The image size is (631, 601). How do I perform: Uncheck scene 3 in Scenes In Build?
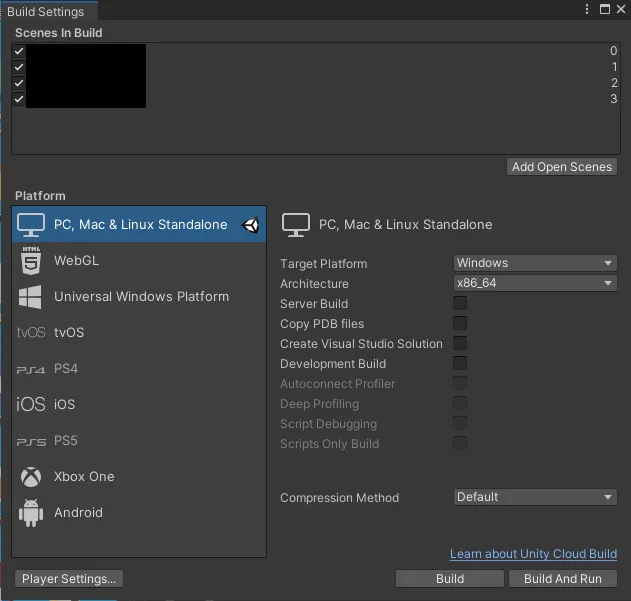[x=19, y=99]
